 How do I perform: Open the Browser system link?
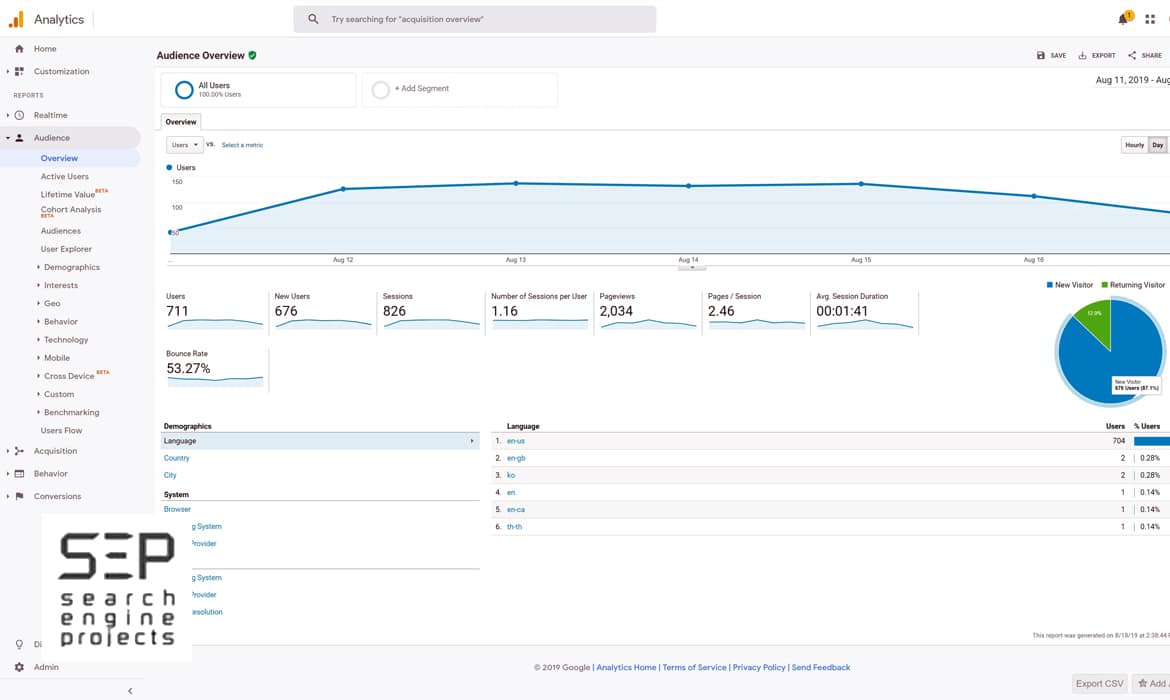178,509
